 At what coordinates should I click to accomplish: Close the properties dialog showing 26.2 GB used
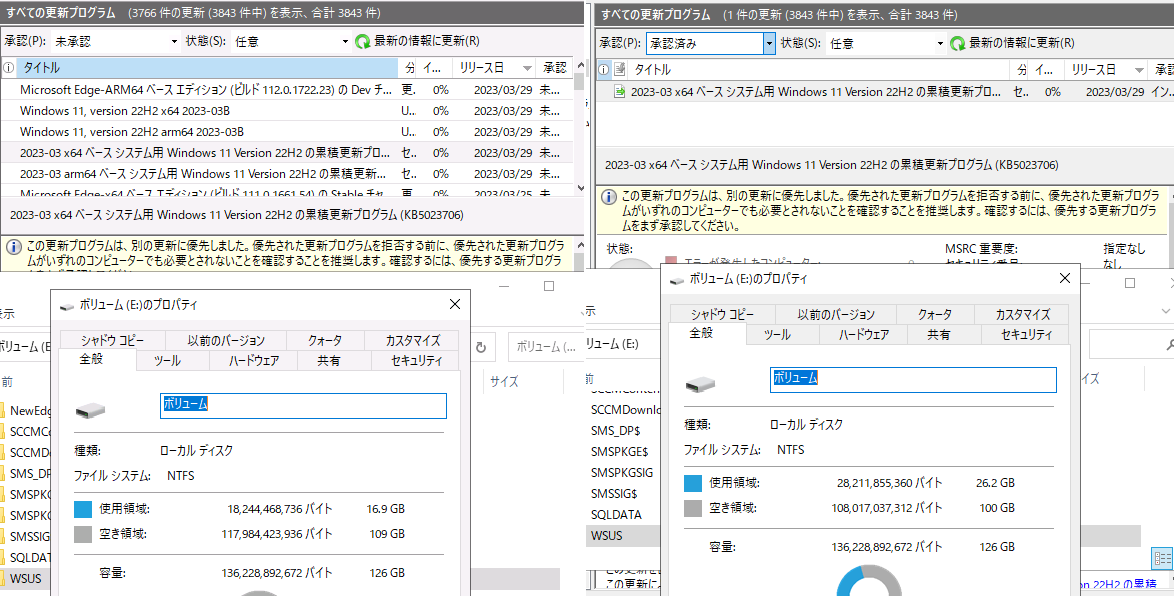(1064, 278)
